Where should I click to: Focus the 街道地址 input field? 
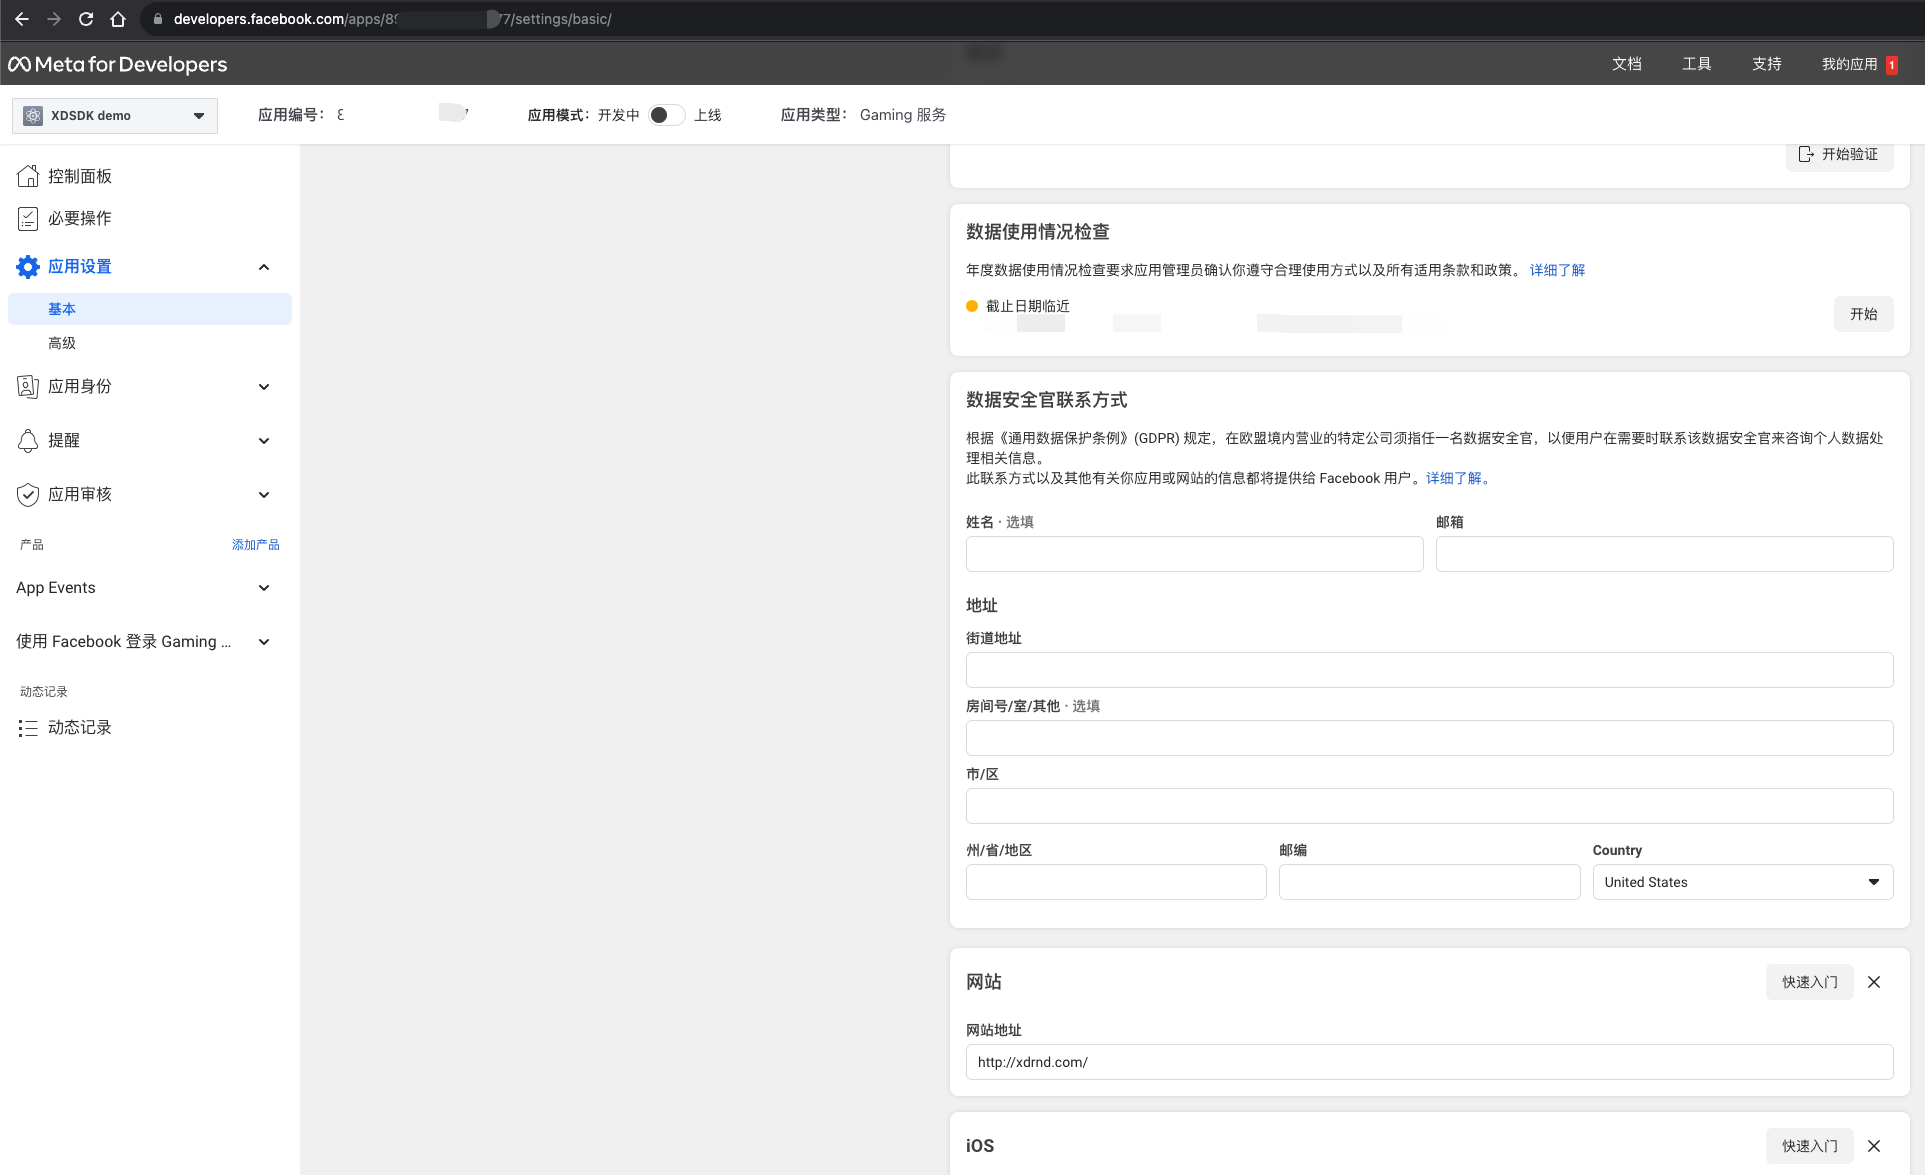1429,670
